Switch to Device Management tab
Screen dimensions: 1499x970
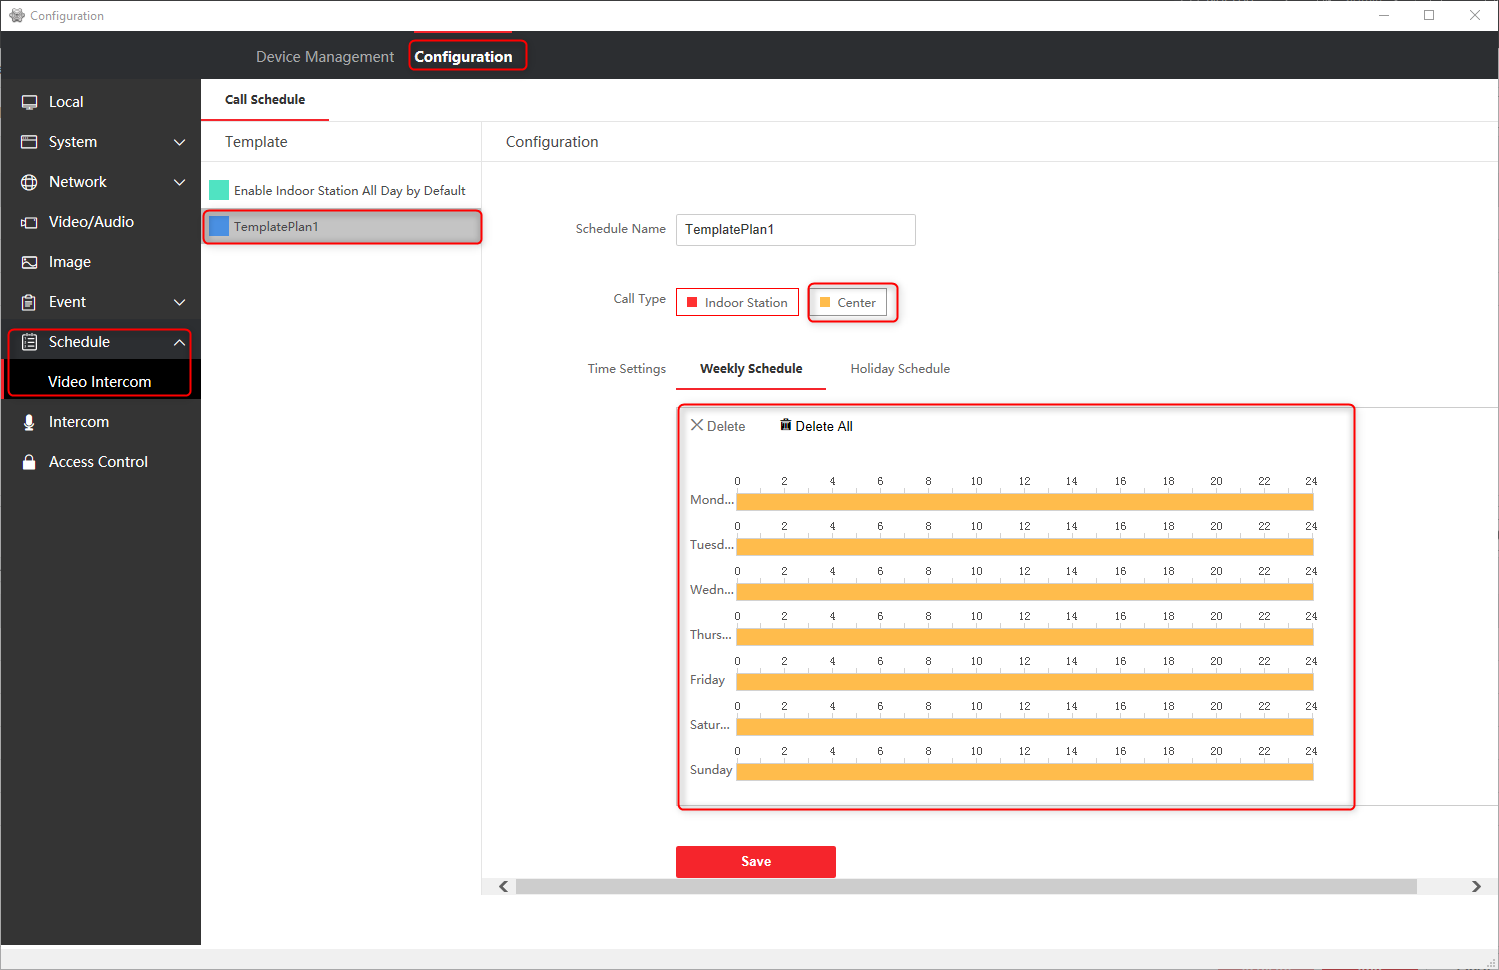tap(325, 57)
